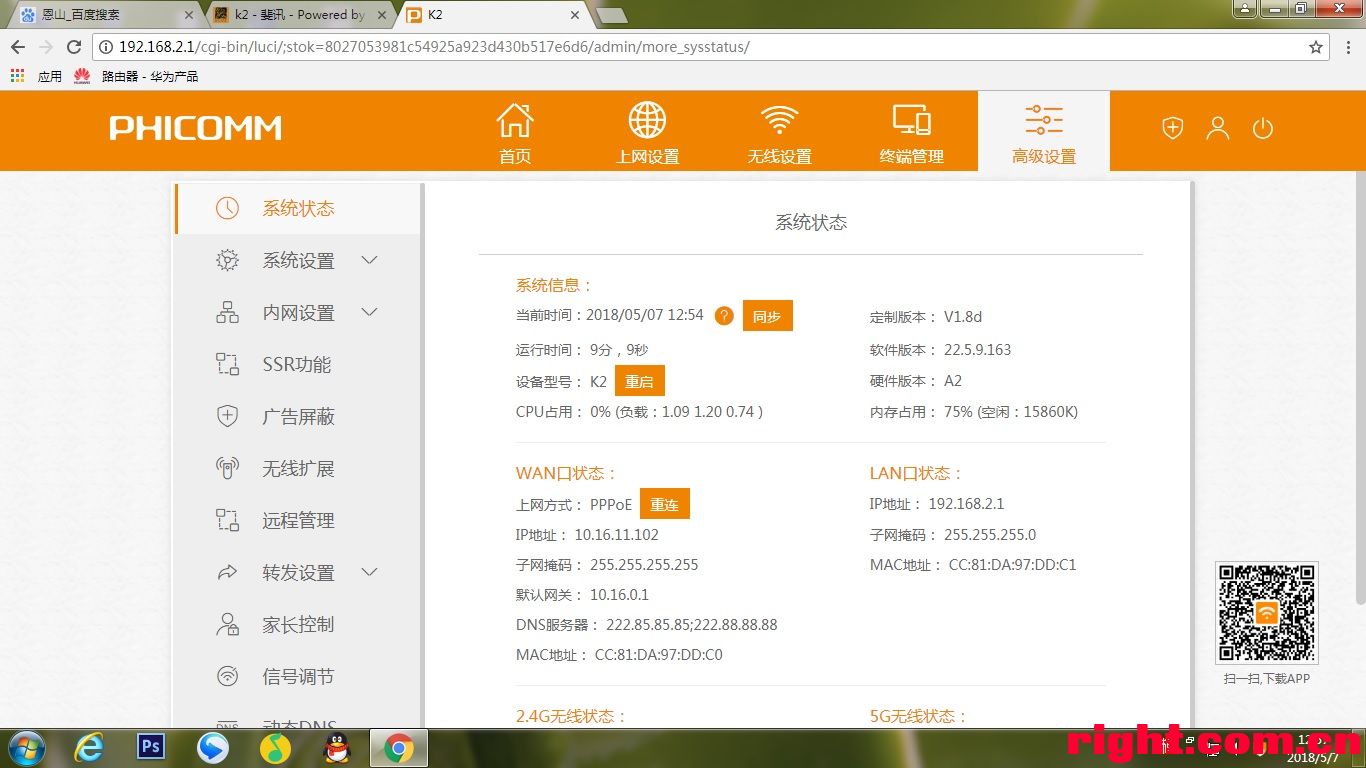The height and width of the screenshot is (768, 1366).
Task: Open 上网设置 globe icon
Action: 647,120
